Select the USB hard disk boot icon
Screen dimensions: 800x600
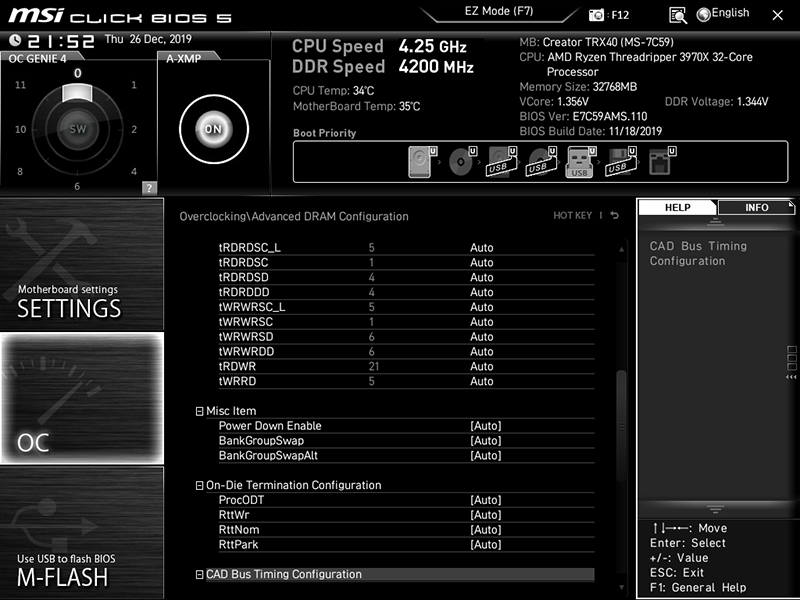(502, 162)
